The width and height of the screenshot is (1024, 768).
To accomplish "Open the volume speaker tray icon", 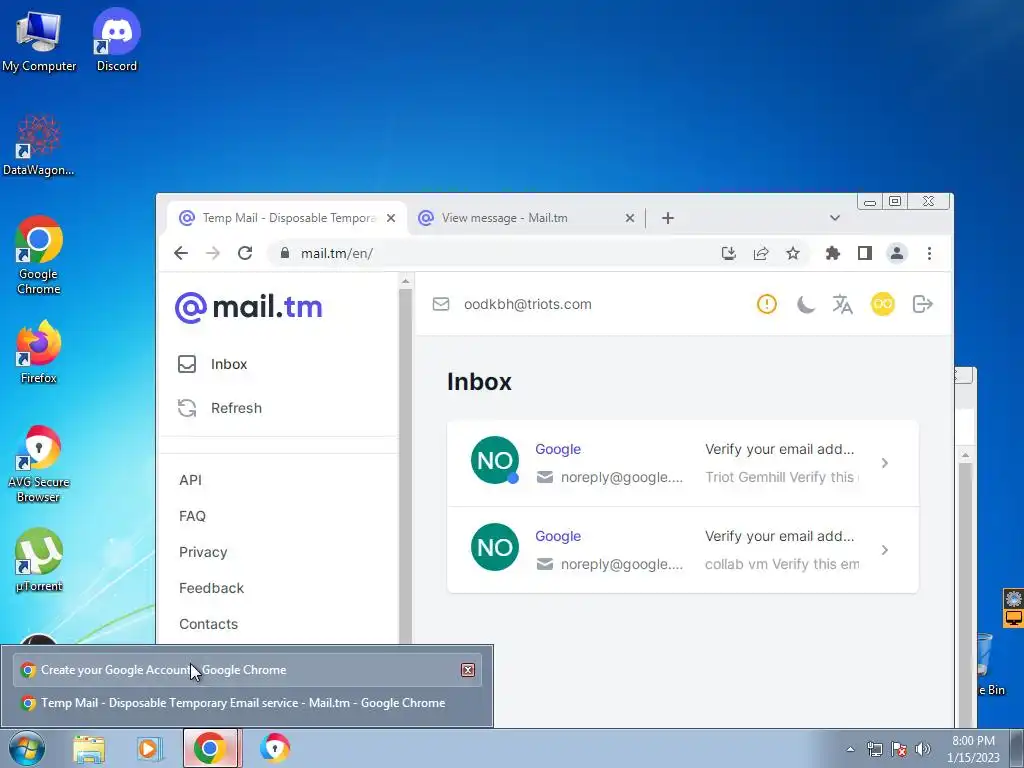I will 923,749.
